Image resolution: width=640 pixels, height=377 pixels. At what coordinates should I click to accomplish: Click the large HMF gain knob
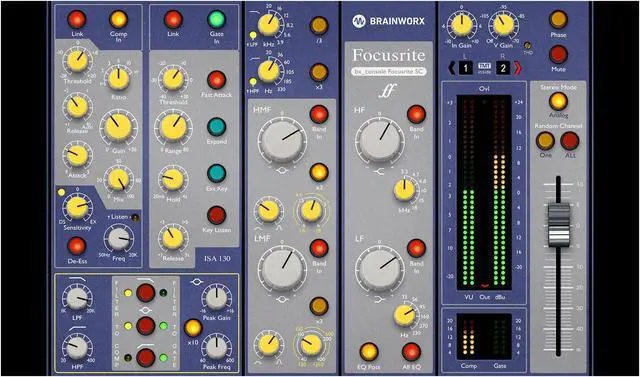tap(282, 140)
